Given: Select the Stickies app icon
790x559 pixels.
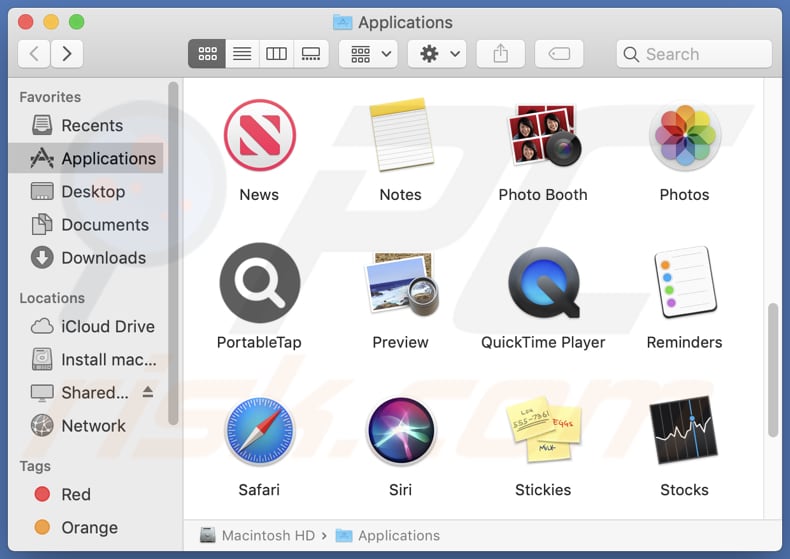Looking at the screenshot, I should click(x=543, y=430).
